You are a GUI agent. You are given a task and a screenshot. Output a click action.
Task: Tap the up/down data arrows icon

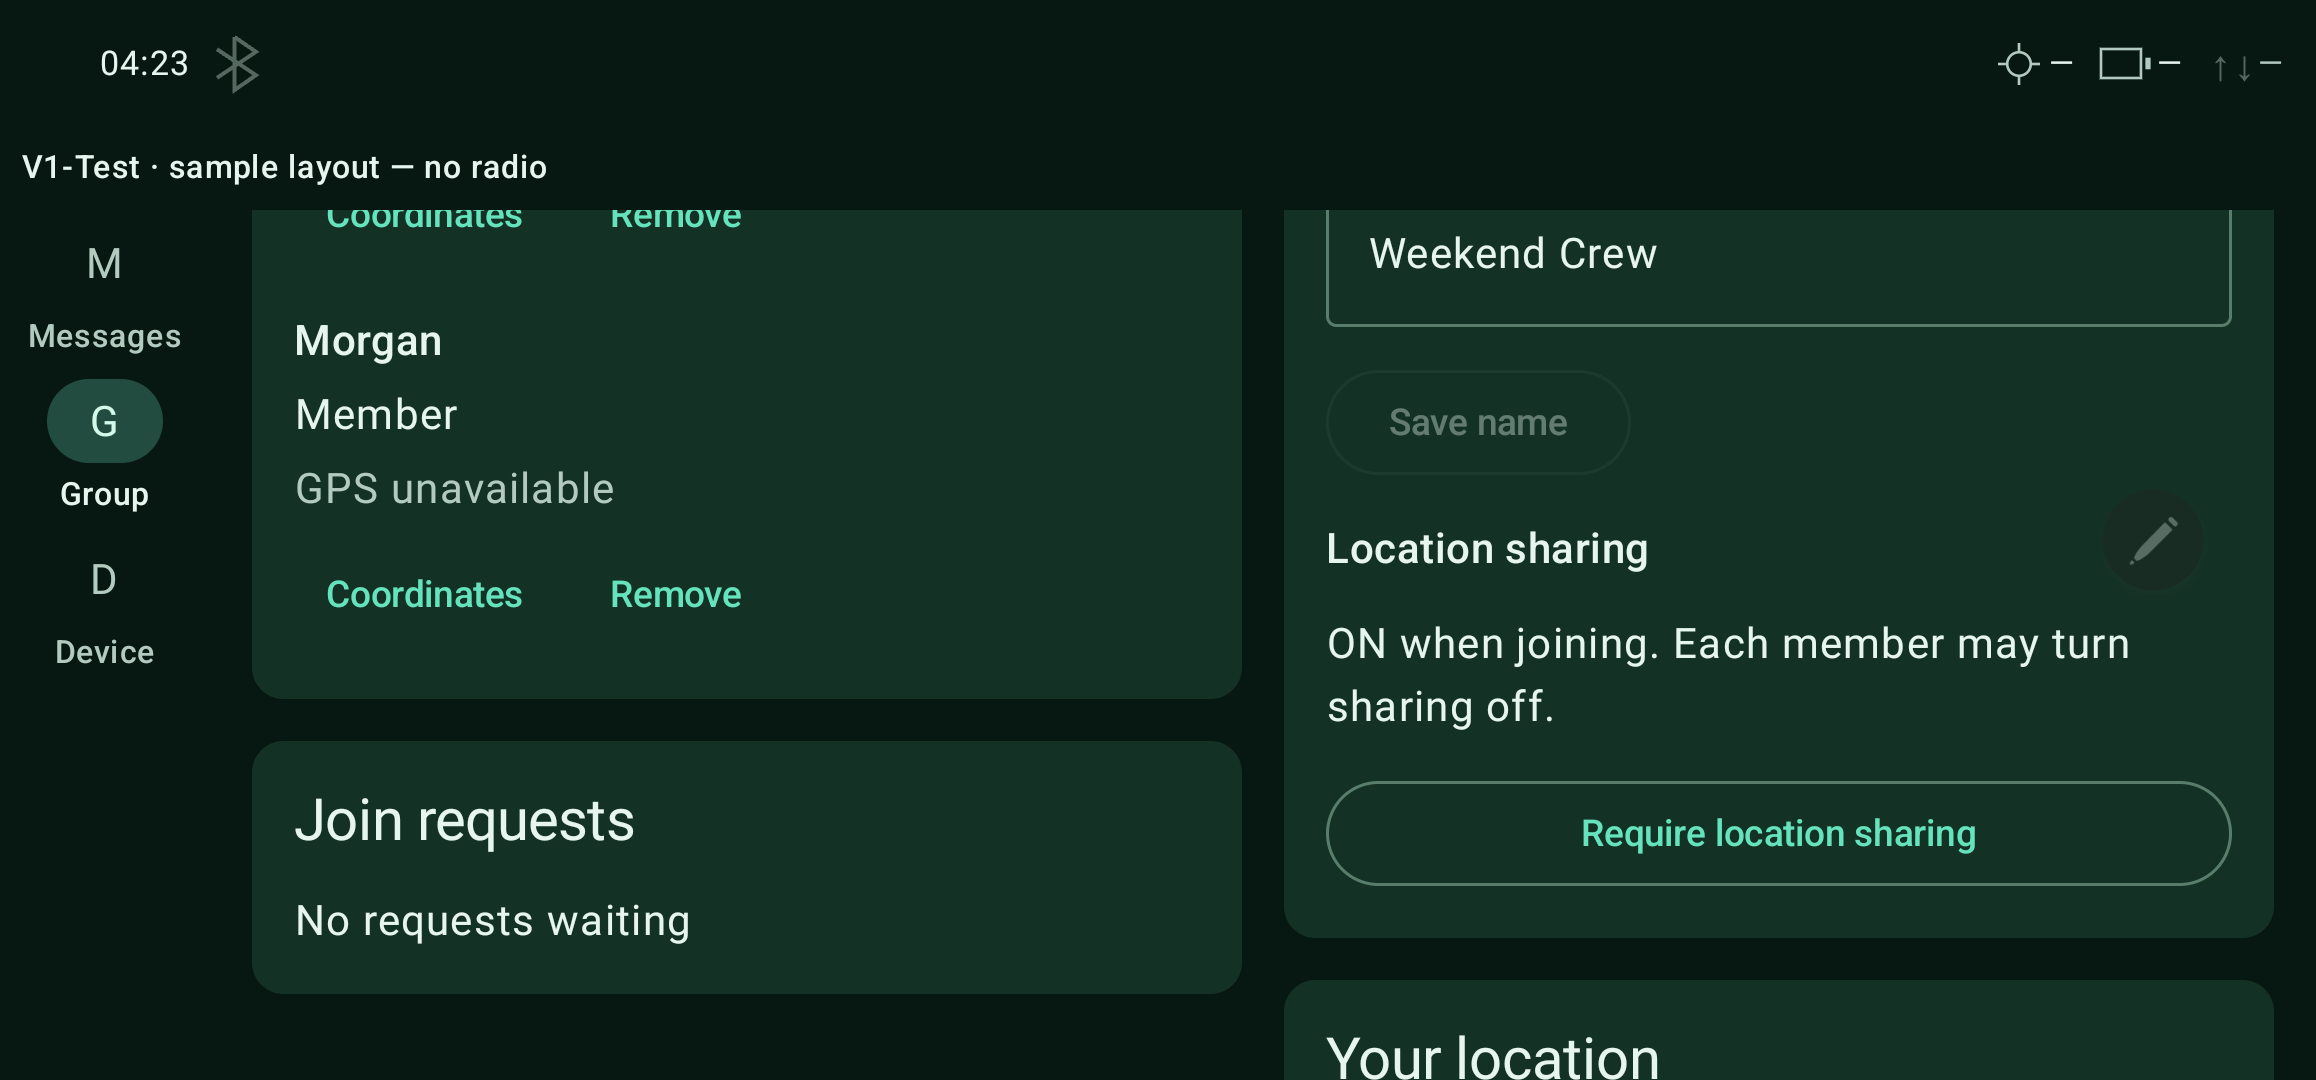pos(2232,66)
